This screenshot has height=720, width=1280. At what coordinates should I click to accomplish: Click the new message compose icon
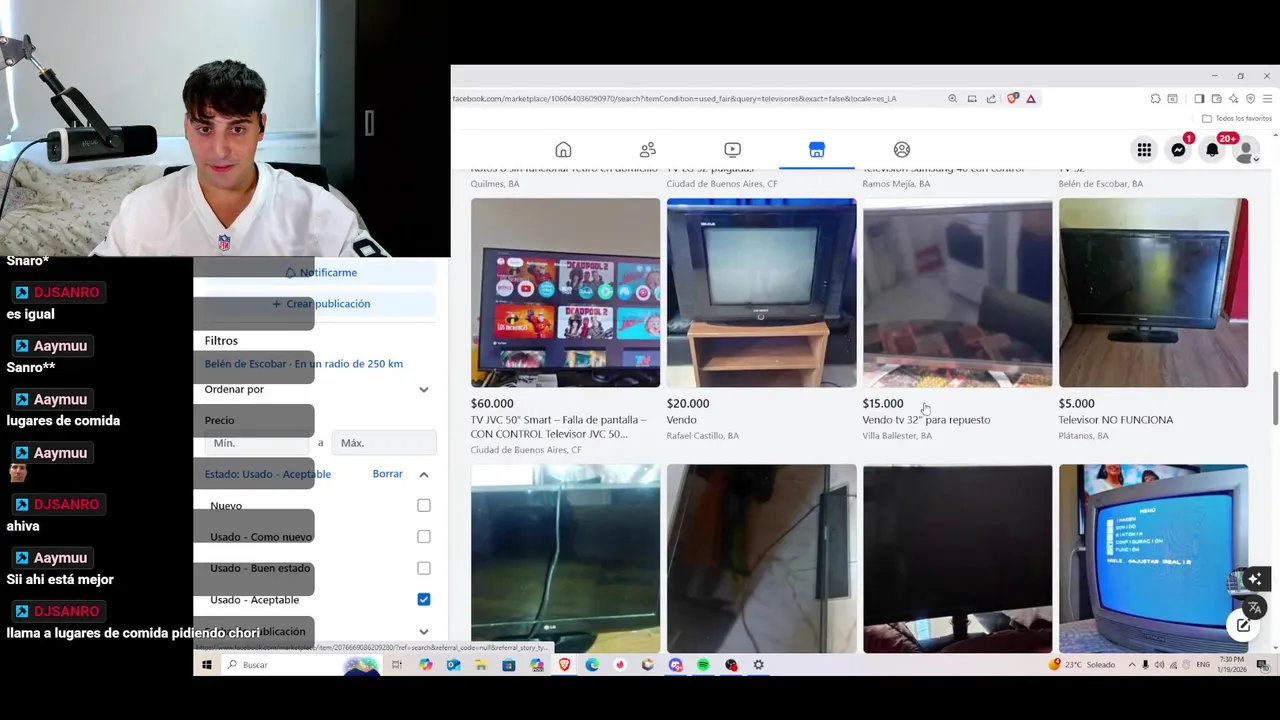(1243, 626)
